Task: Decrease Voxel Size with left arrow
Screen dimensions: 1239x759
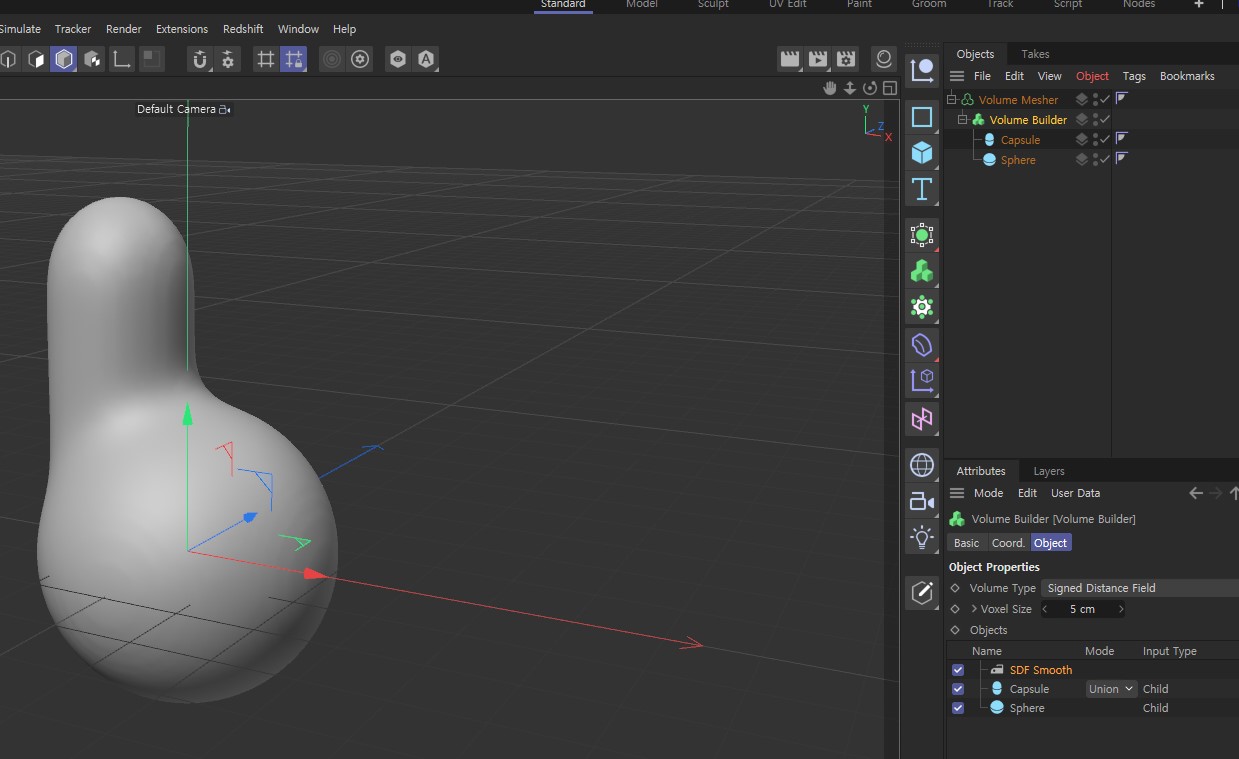Action: tap(1046, 609)
